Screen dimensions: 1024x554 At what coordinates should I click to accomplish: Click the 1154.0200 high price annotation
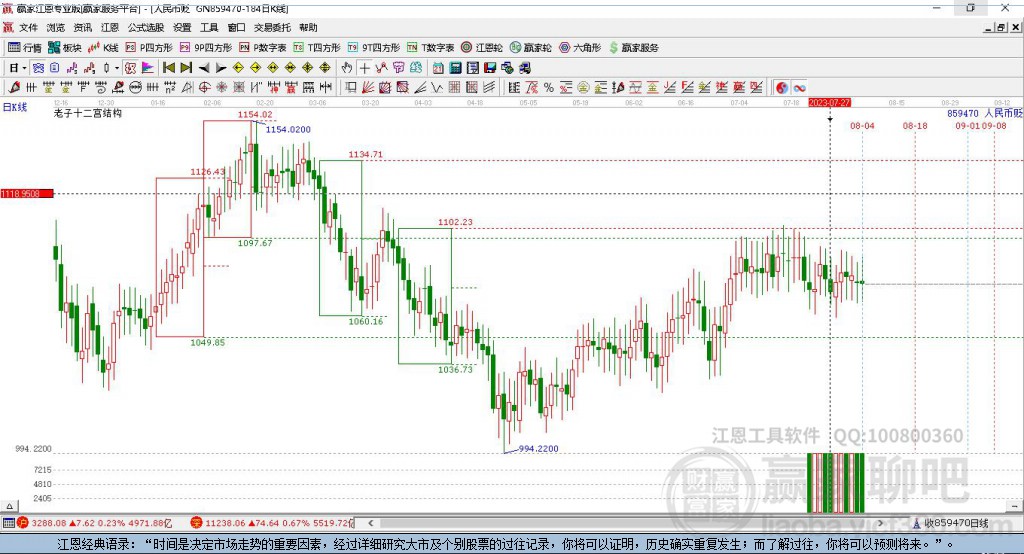pyautogui.click(x=288, y=129)
